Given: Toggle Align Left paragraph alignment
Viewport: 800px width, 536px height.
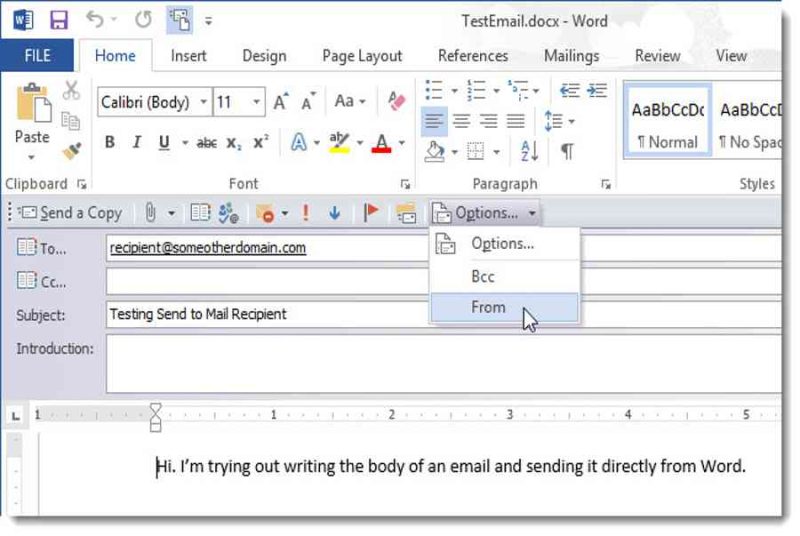Looking at the screenshot, I should 434,121.
